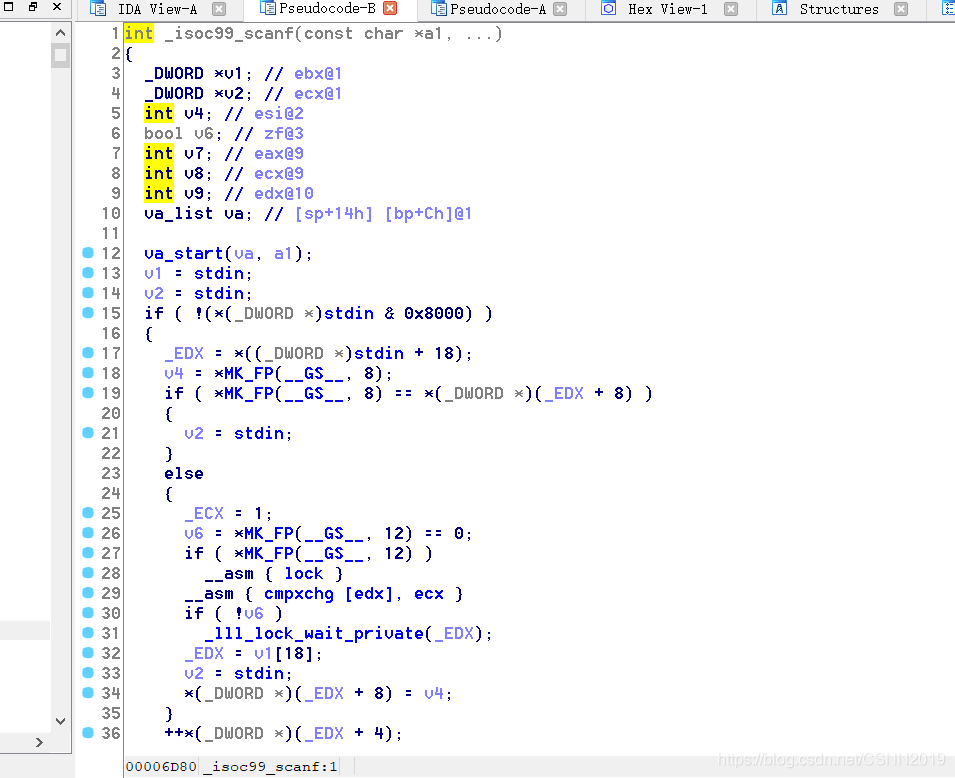Click the left panel scroll down arrow
Image resolution: width=955 pixels, height=778 pixels.
point(60,721)
